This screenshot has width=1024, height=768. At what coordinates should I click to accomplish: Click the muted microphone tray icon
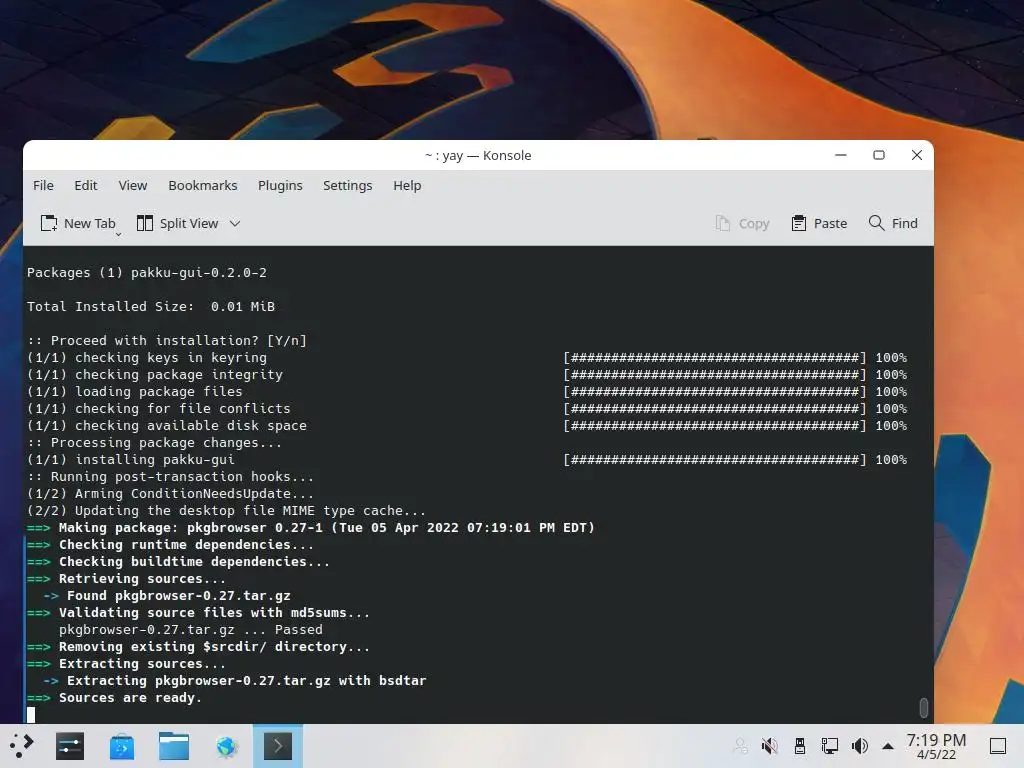click(x=769, y=746)
